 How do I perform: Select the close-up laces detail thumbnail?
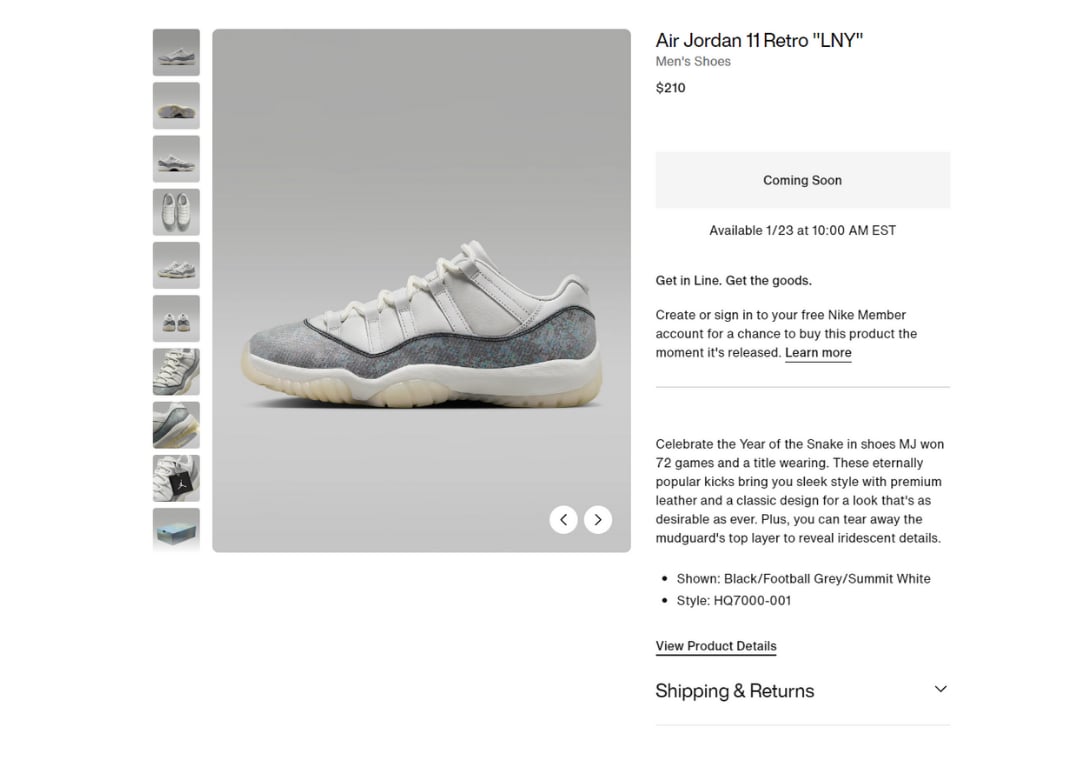pyautogui.click(x=176, y=372)
